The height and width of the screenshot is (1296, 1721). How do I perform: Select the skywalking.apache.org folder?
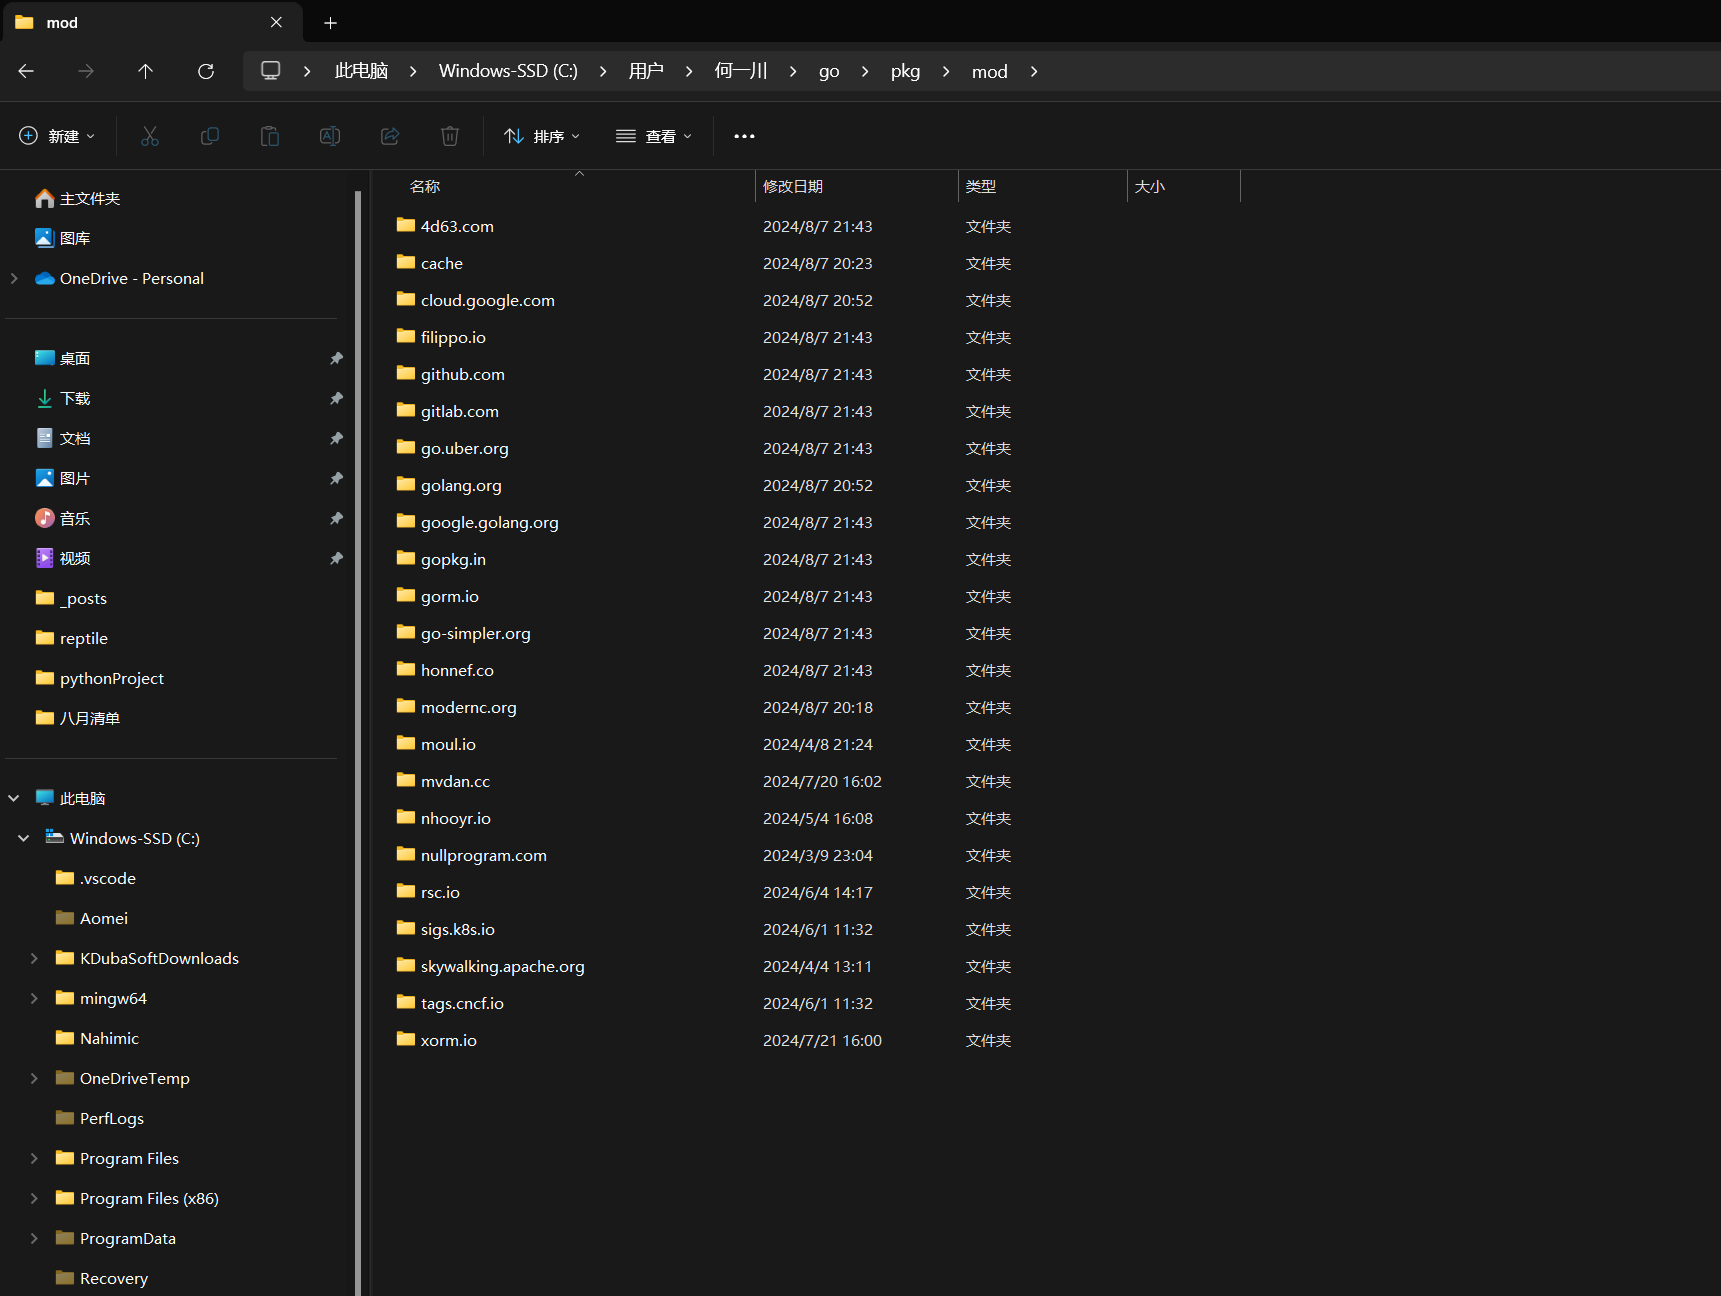click(x=503, y=966)
